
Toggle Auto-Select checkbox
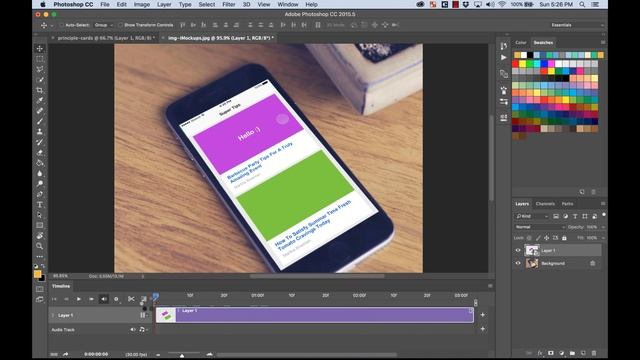[62, 25]
